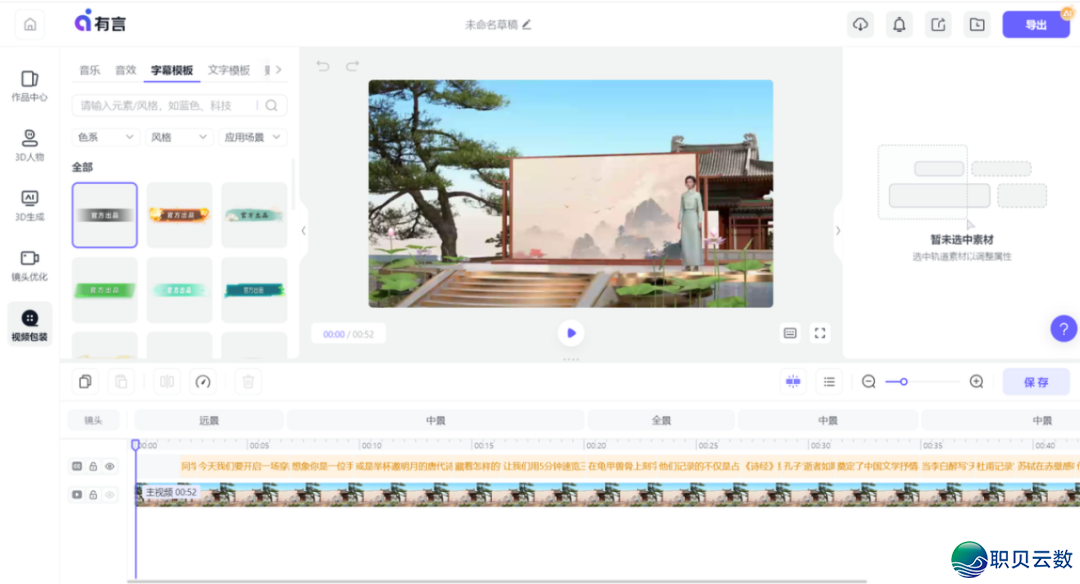Toggle visibility of the subtitle track
1080x584 pixels.
coord(109,465)
